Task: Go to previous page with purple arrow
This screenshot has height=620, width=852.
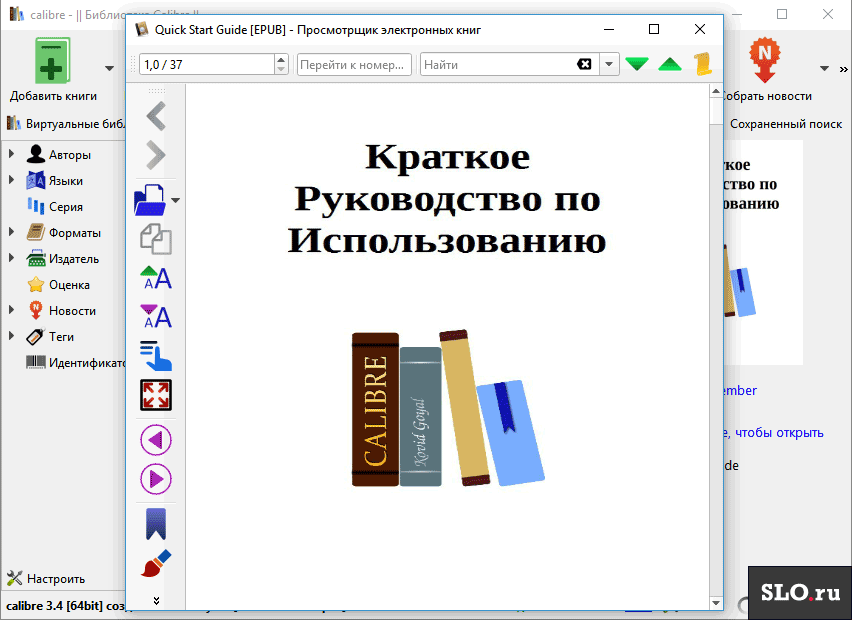Action: point(156,440)
